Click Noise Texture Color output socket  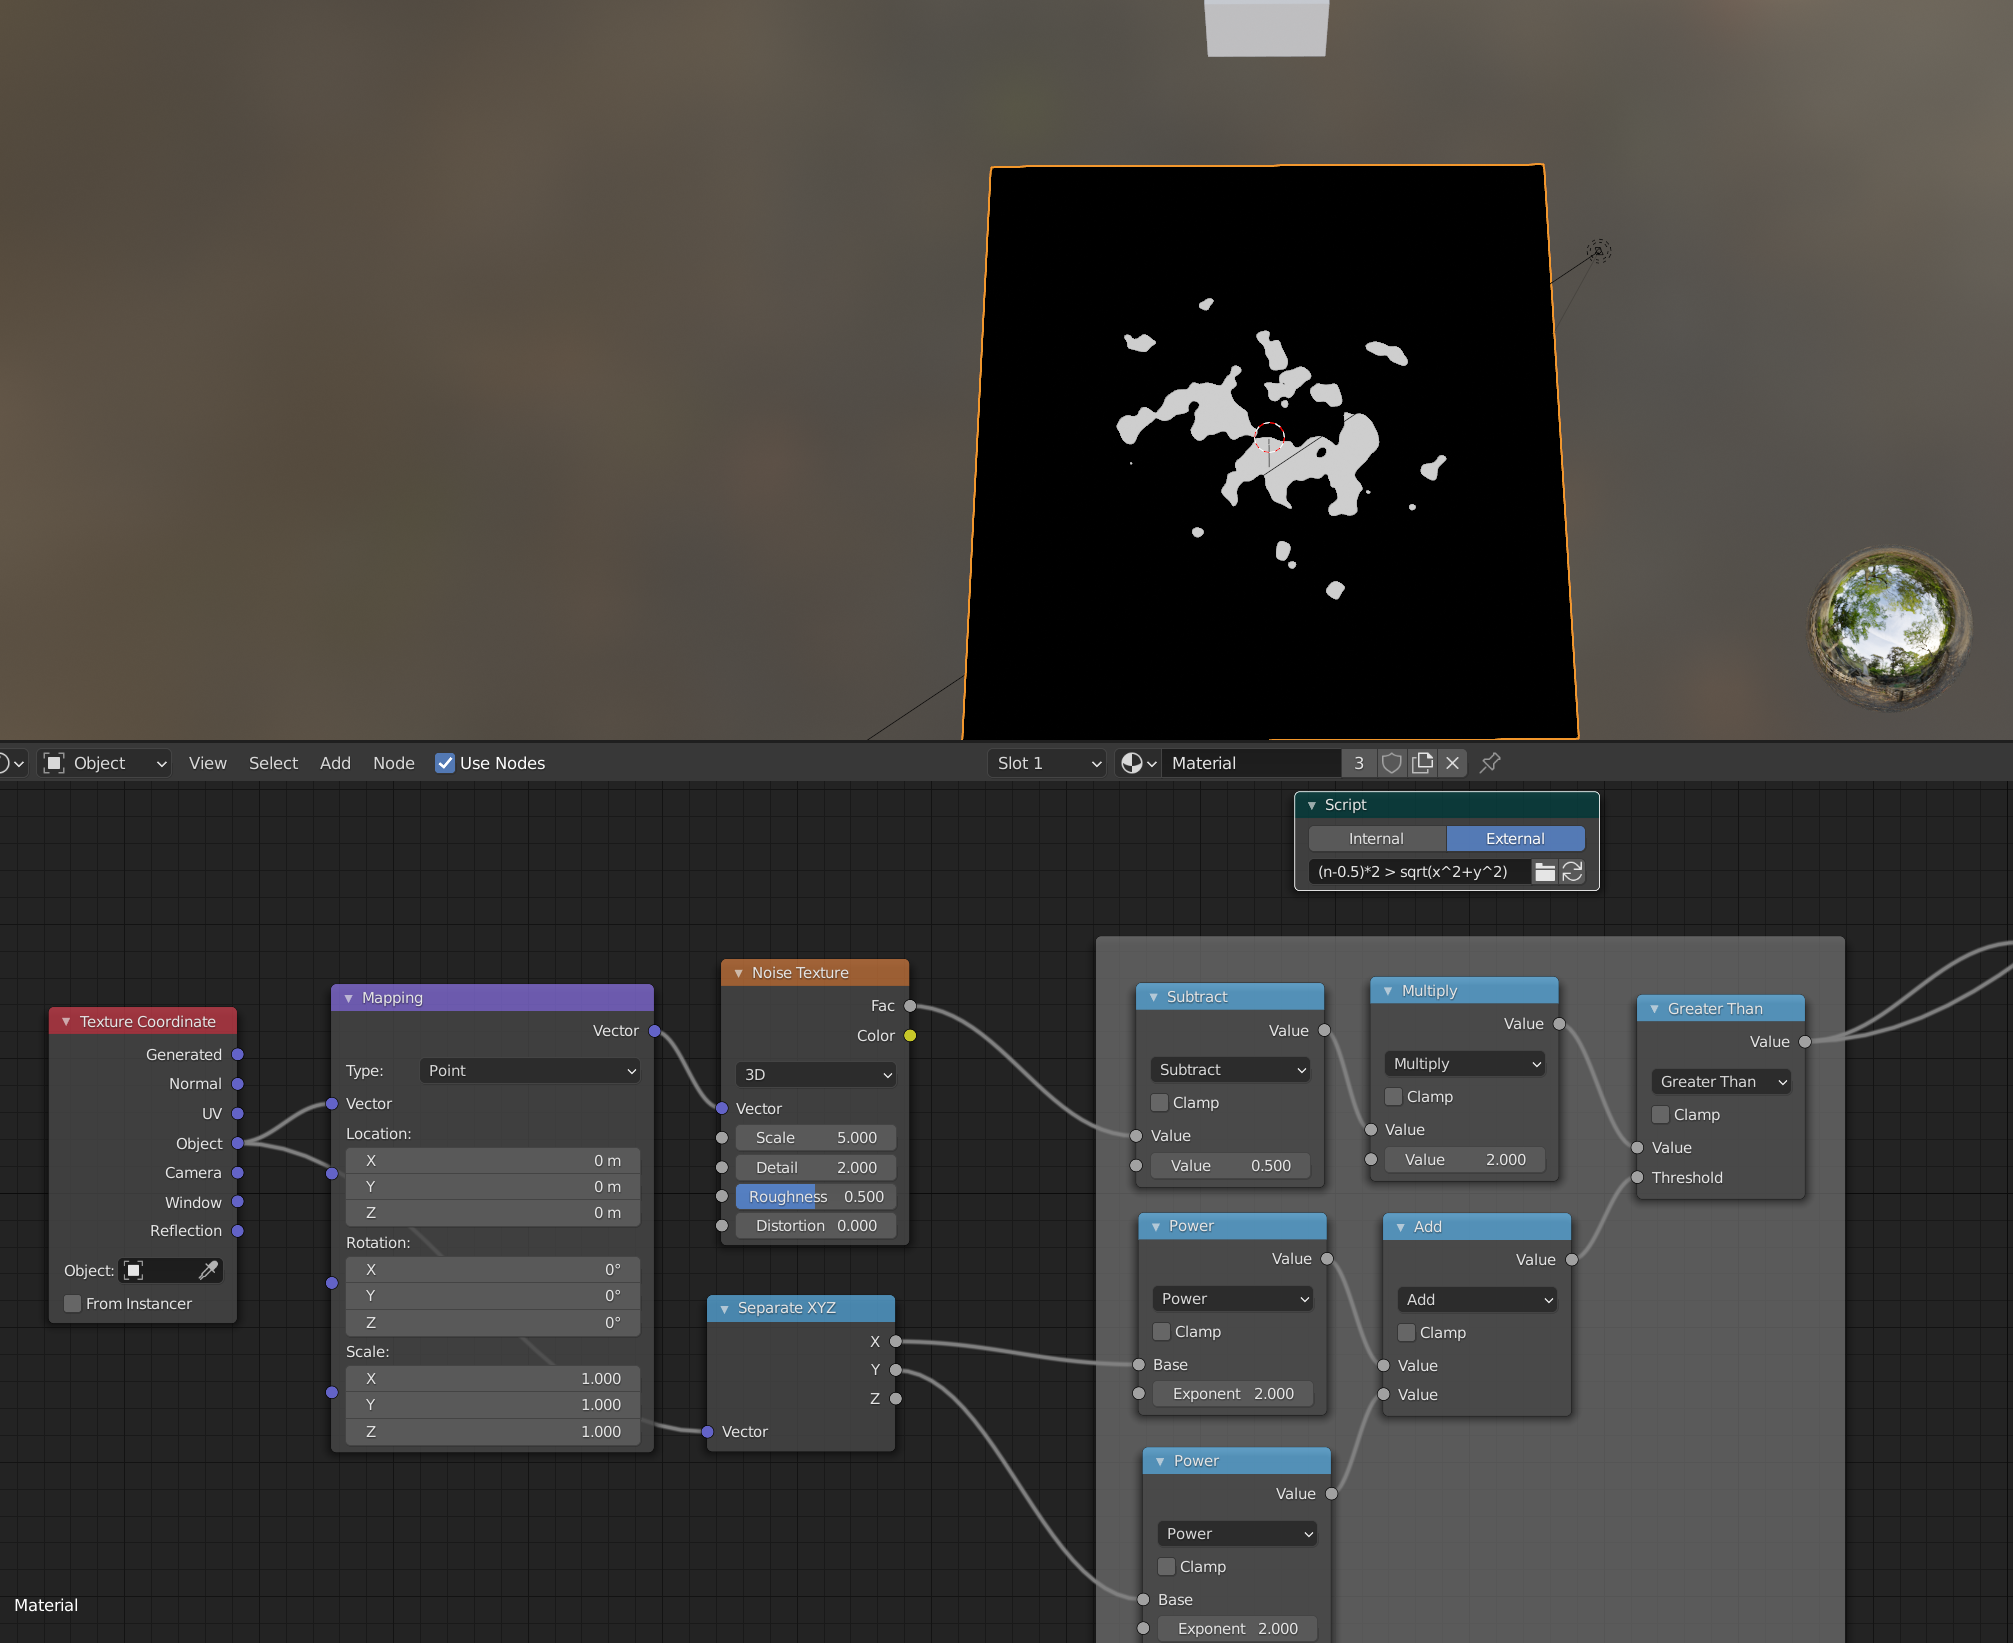[910, 1035]
